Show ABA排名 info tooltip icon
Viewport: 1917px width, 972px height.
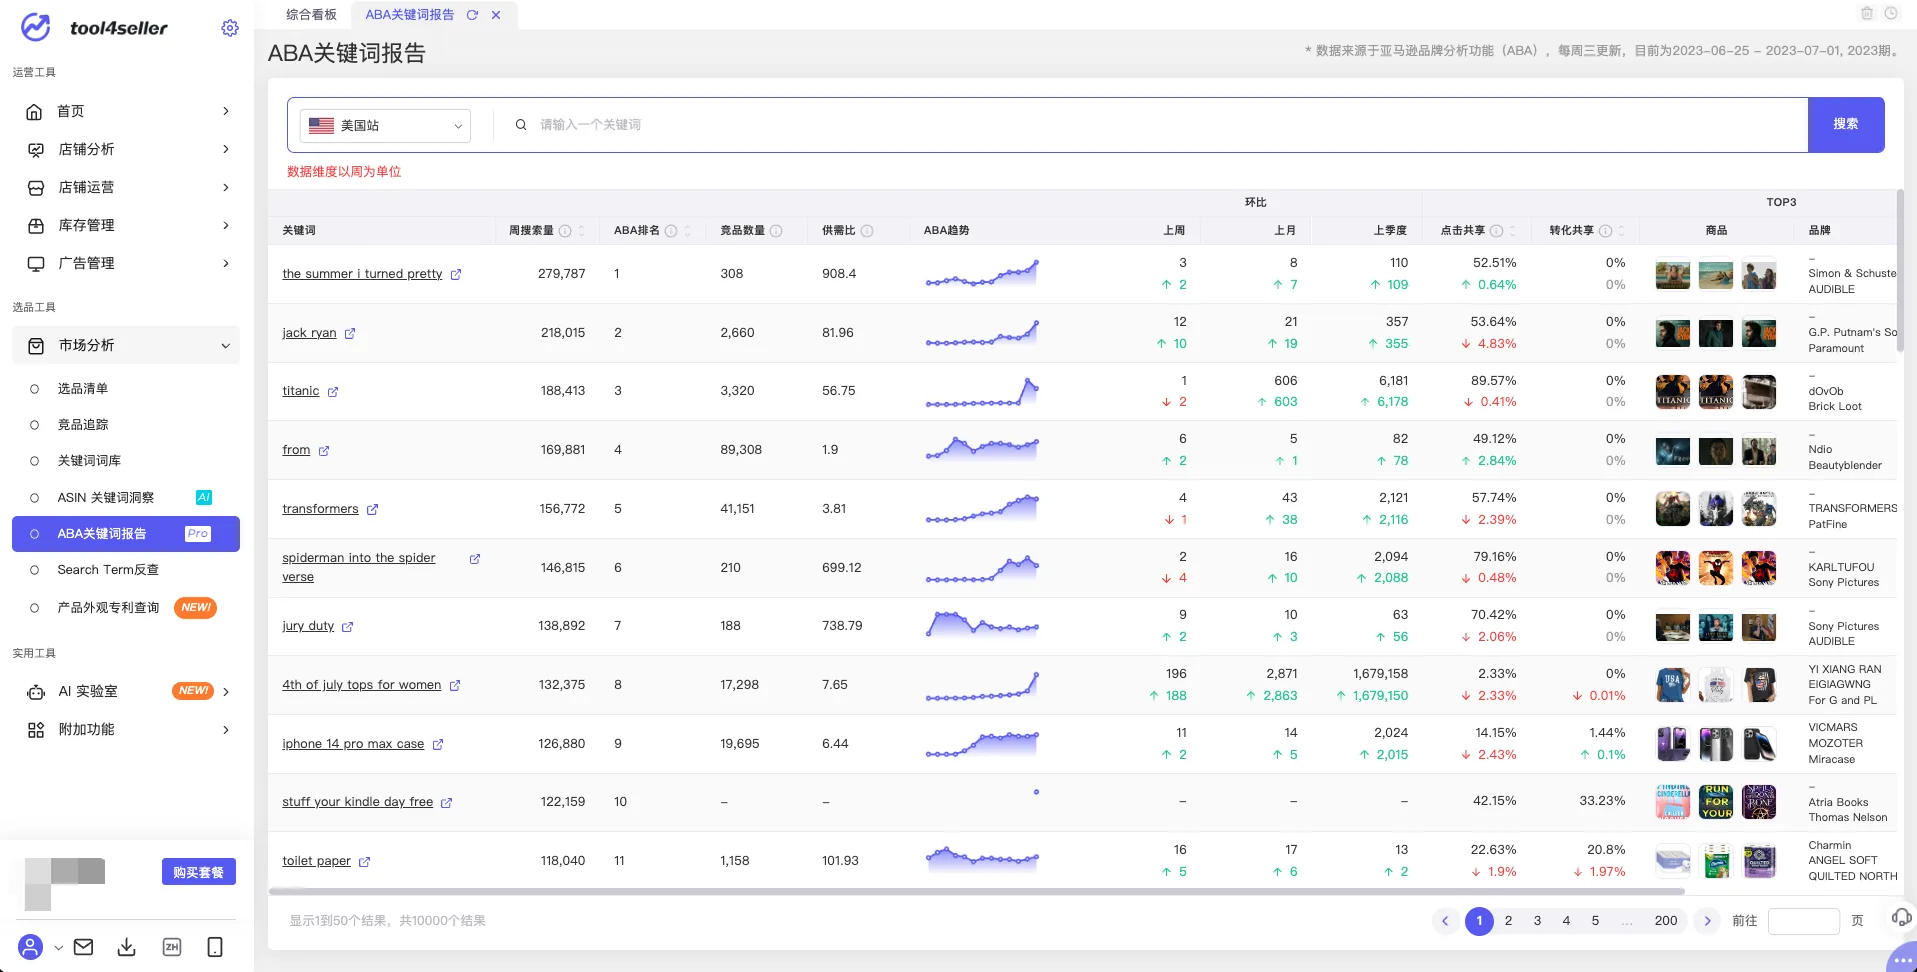click(671, 231)
